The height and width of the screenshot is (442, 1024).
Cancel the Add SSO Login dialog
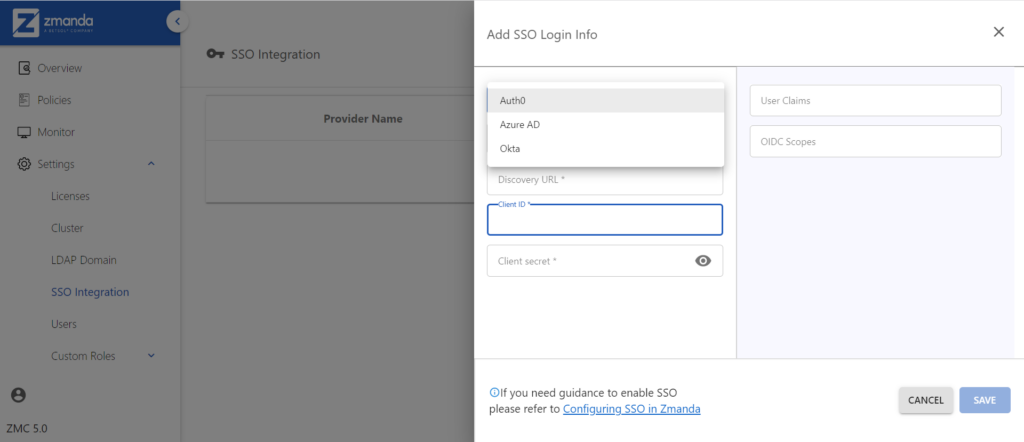point(925,400)
